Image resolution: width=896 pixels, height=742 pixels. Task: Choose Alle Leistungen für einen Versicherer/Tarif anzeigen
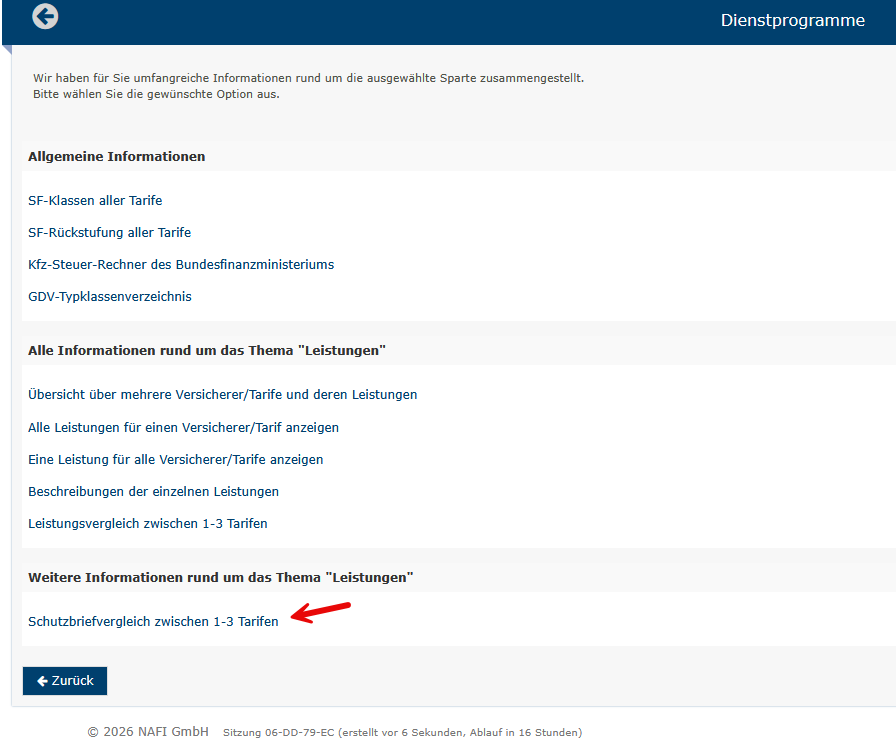coord(183,428)
